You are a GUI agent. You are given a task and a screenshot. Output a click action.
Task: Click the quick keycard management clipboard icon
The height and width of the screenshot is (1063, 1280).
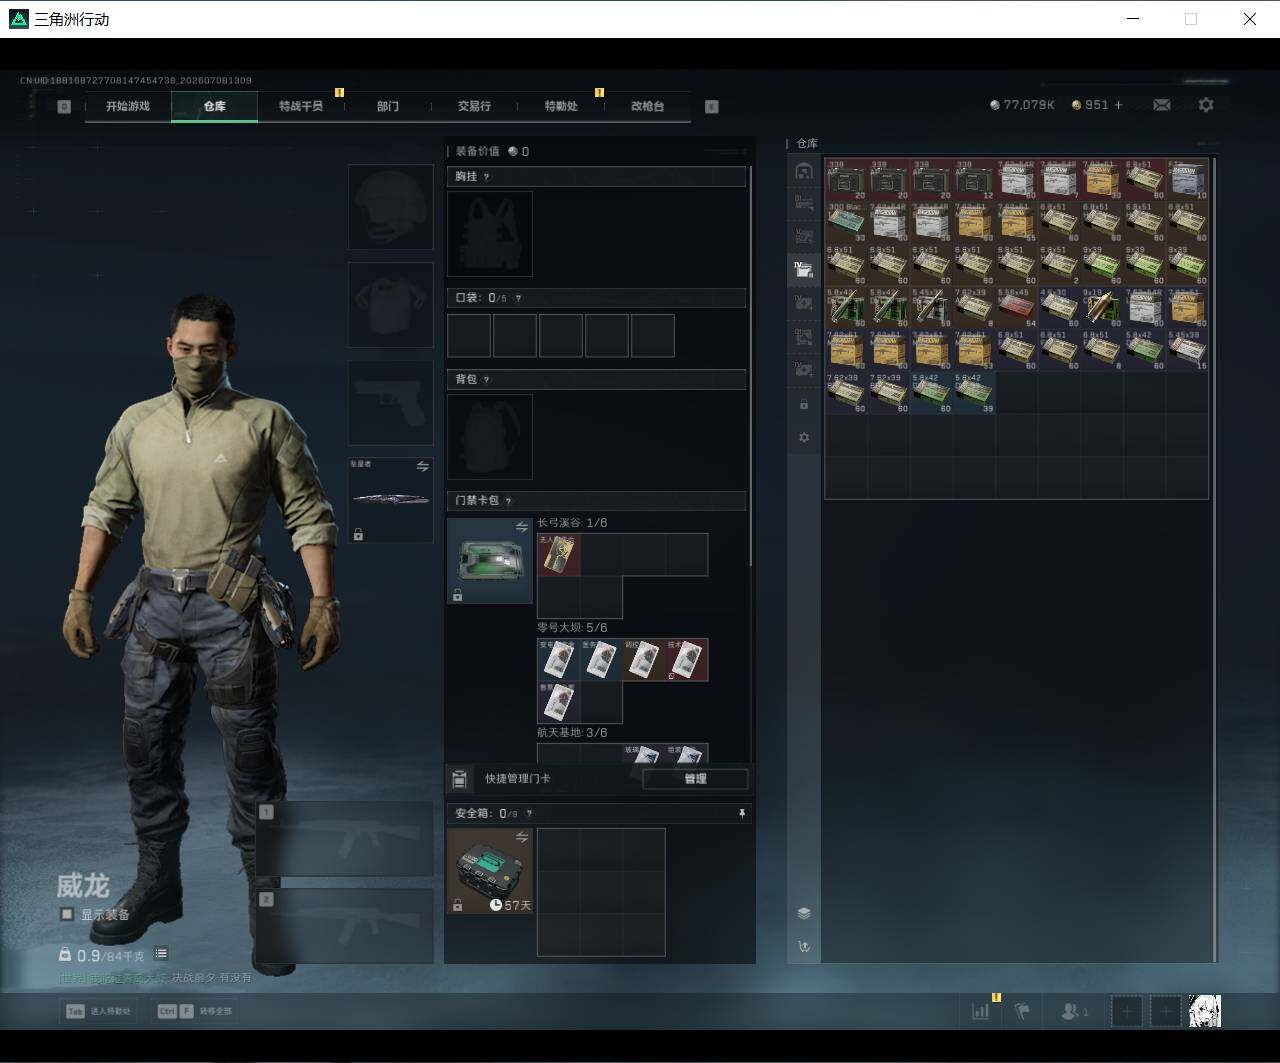(459, 779)
